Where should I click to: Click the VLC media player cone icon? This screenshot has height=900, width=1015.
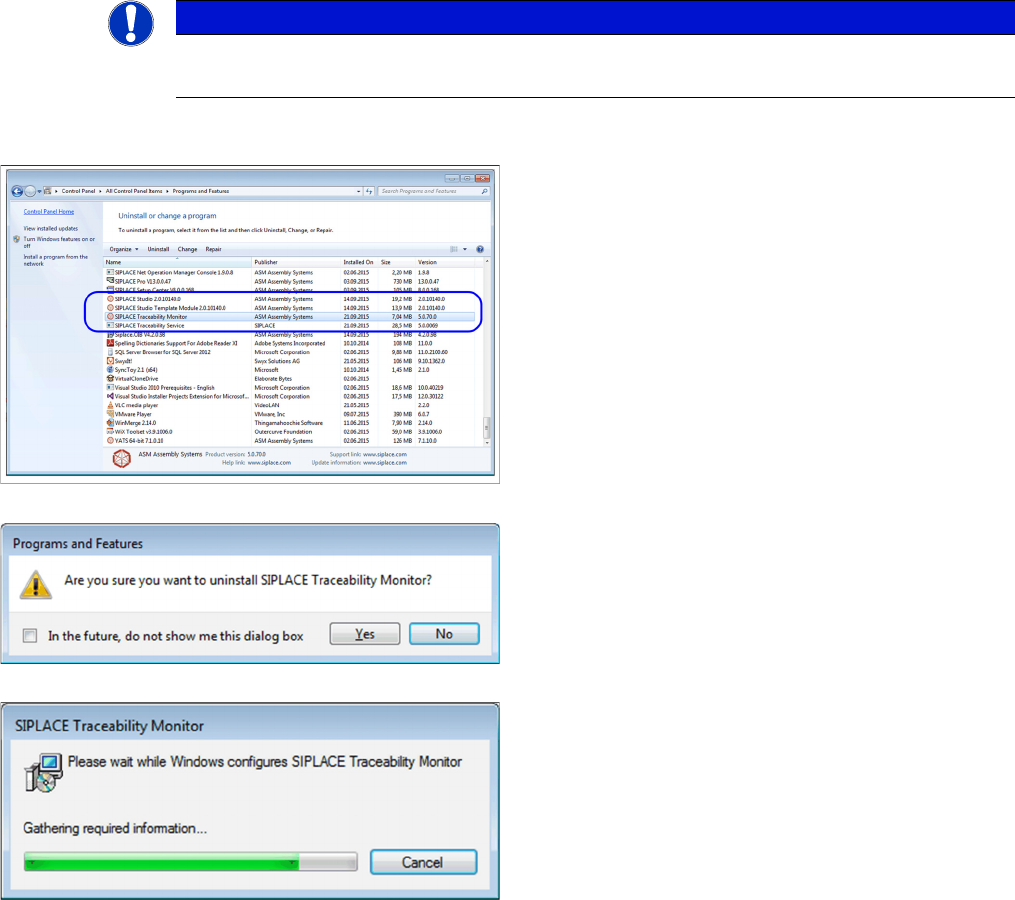point(110,405)
